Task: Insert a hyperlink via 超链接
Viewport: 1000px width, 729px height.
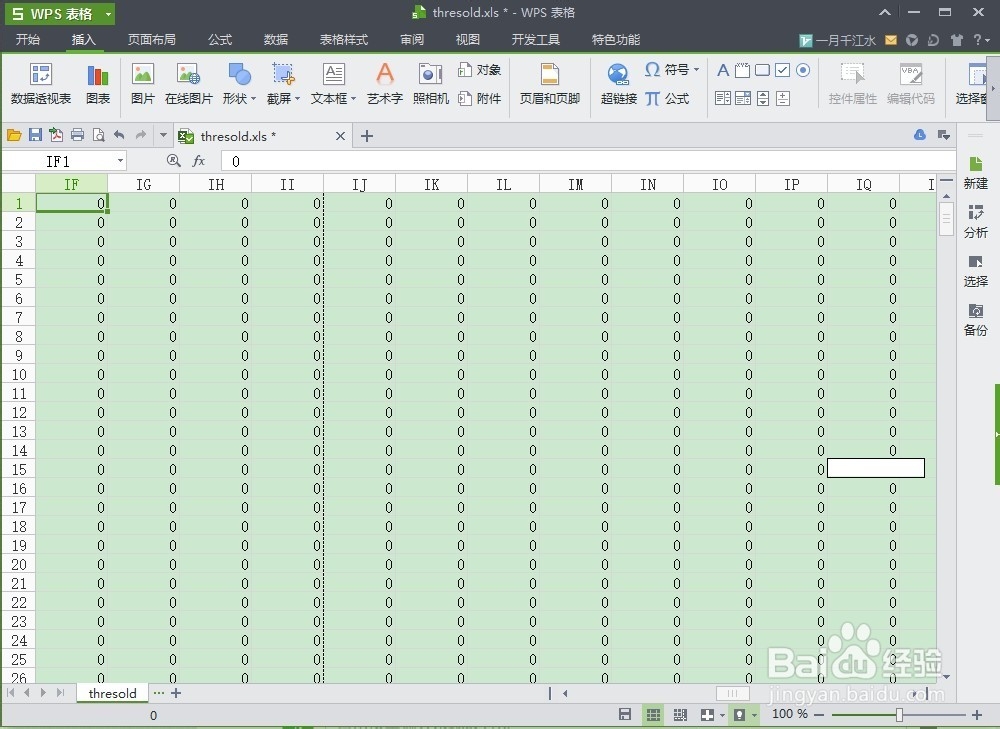Action: point(619,84)
